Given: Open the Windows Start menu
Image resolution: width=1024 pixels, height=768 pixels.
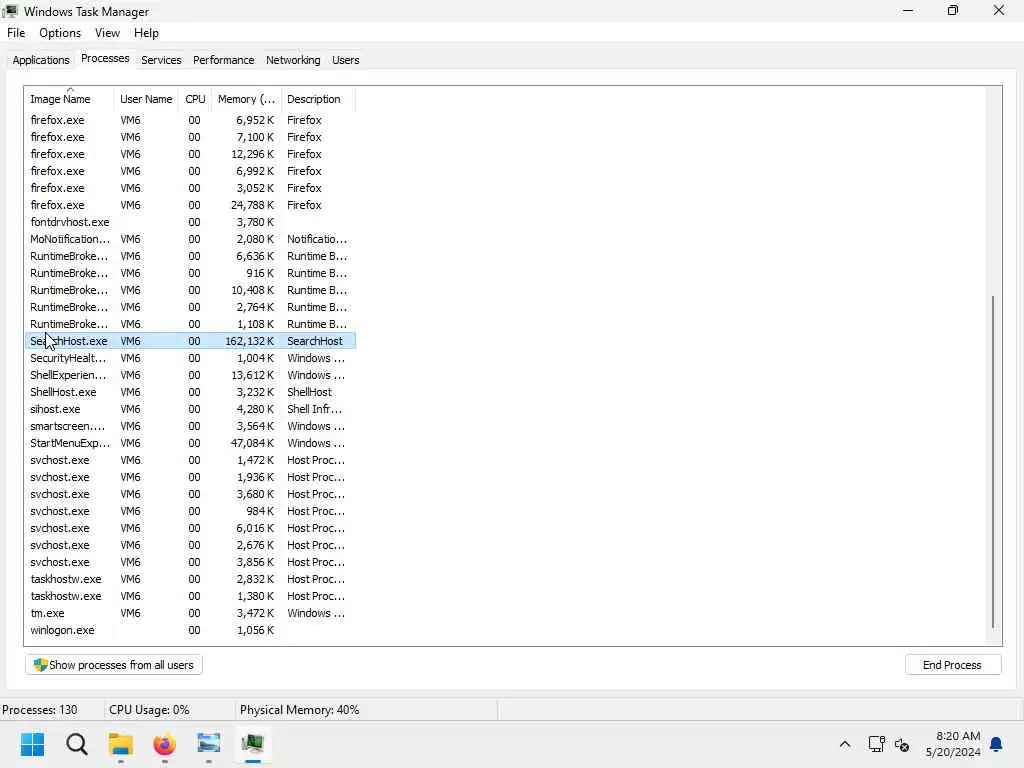Looking at the screenshot, I should (x=32, y=744).
